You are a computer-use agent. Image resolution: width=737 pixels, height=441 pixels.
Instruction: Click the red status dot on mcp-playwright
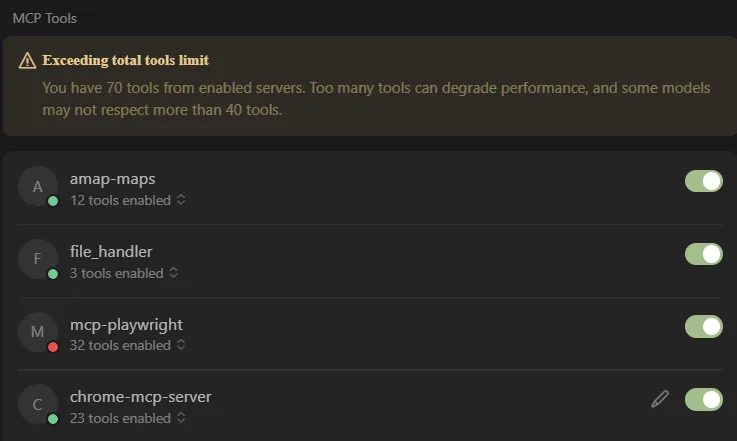pos(53,347)
